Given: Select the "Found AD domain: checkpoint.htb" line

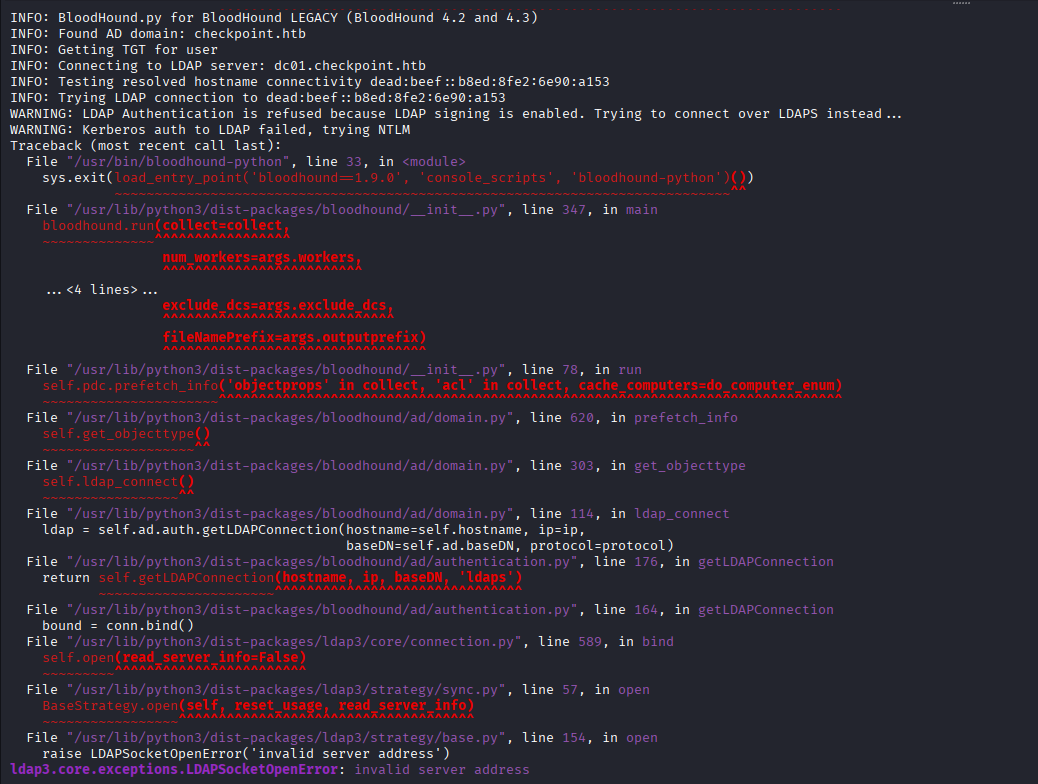Looking at the screenshot, I should click(x=158, y=33).
